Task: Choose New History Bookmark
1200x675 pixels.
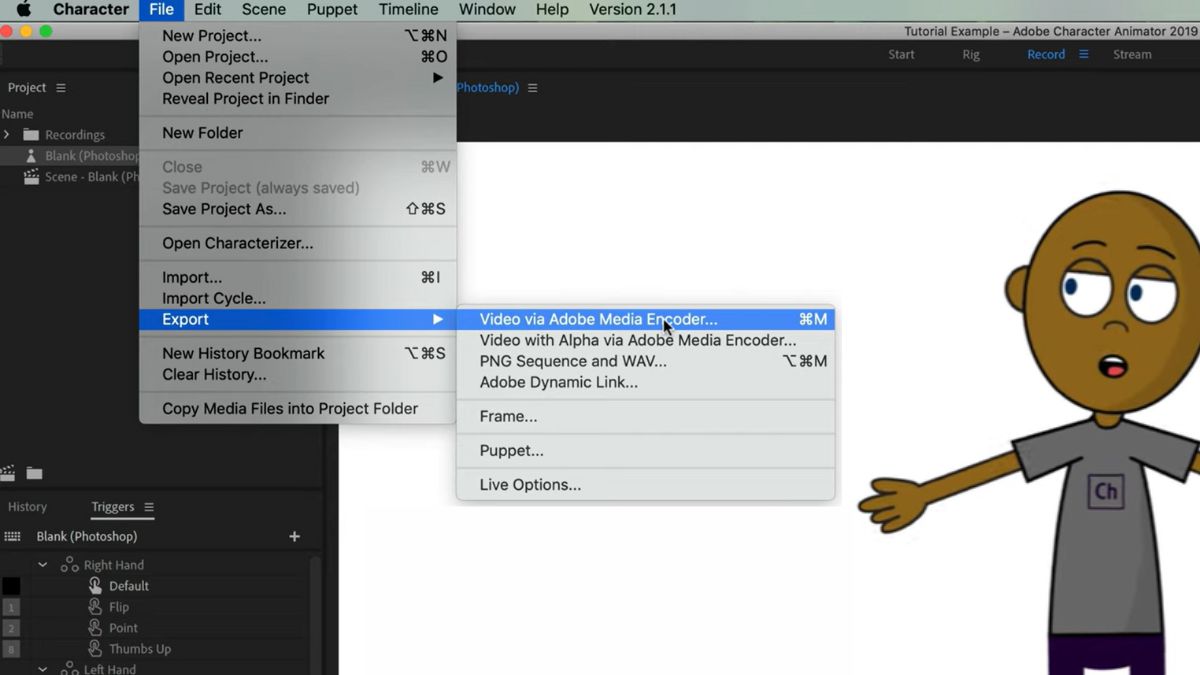Action: click(298, 353)
